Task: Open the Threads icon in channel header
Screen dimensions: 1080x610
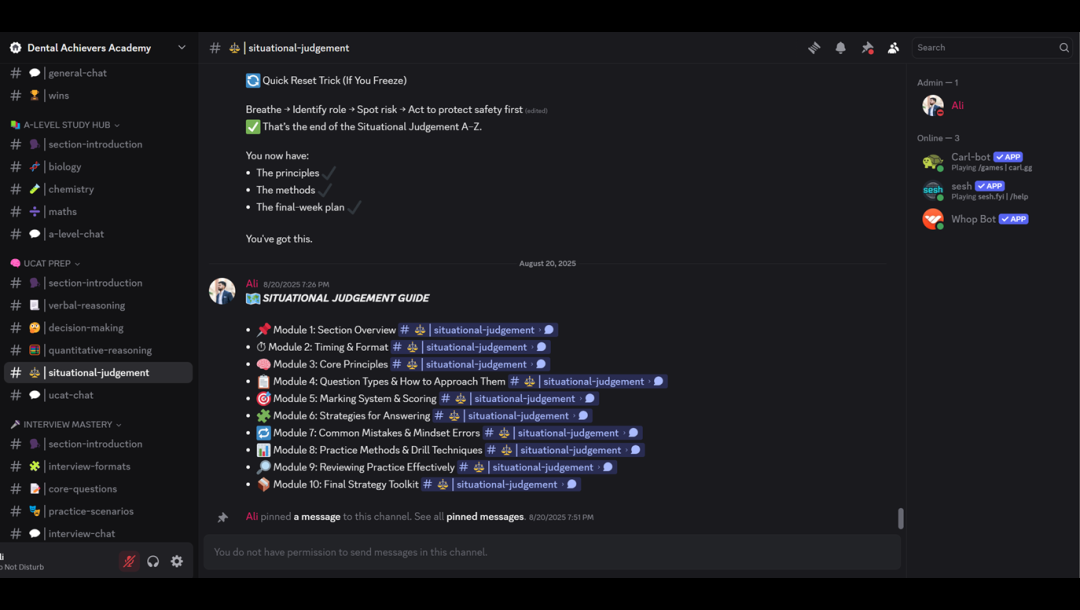Action: point(814,48)
